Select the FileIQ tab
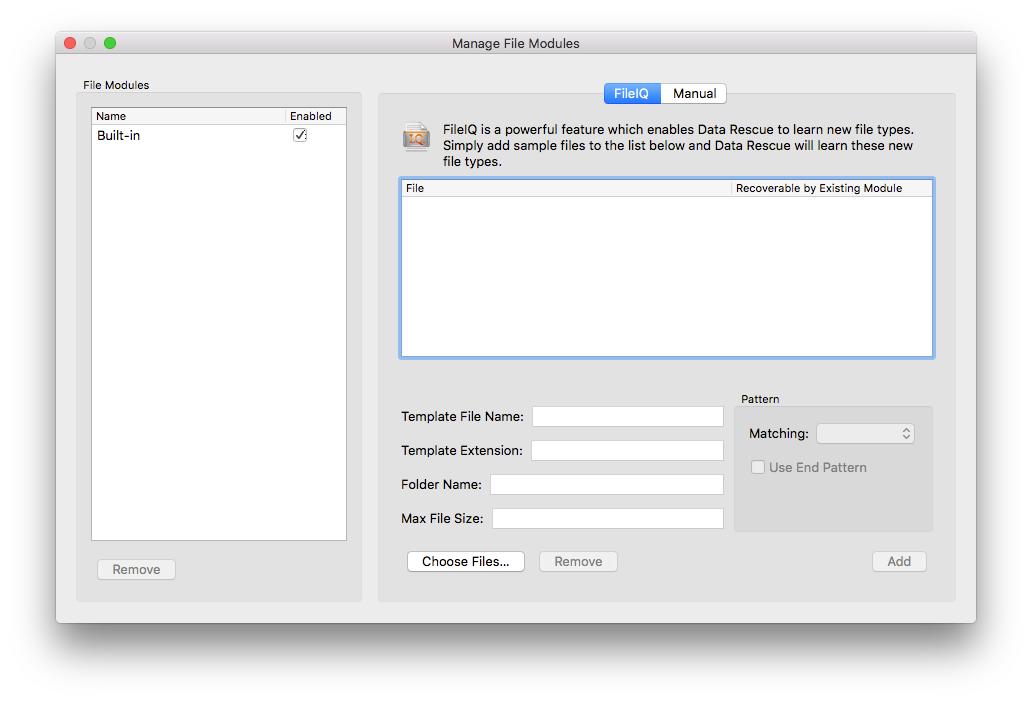Screen dimensions: 1032x703 [631, 93]
